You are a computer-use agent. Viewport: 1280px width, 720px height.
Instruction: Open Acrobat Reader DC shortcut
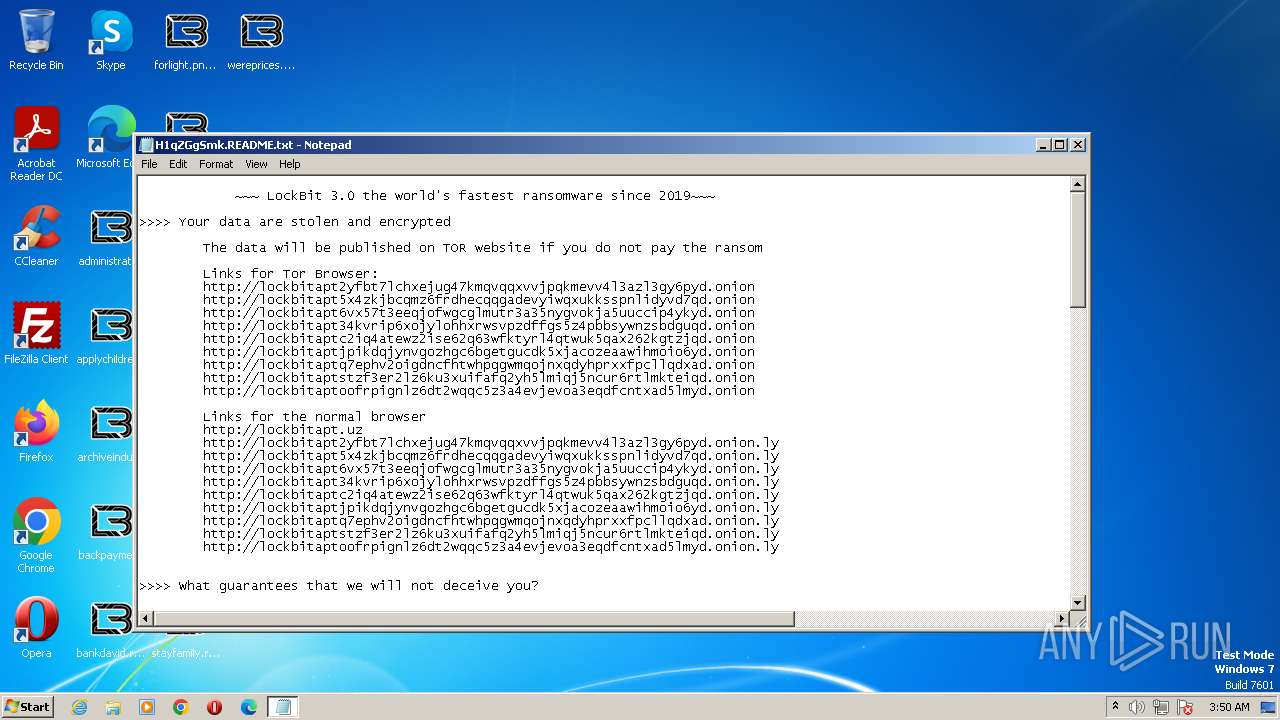[x=36, y=144]
